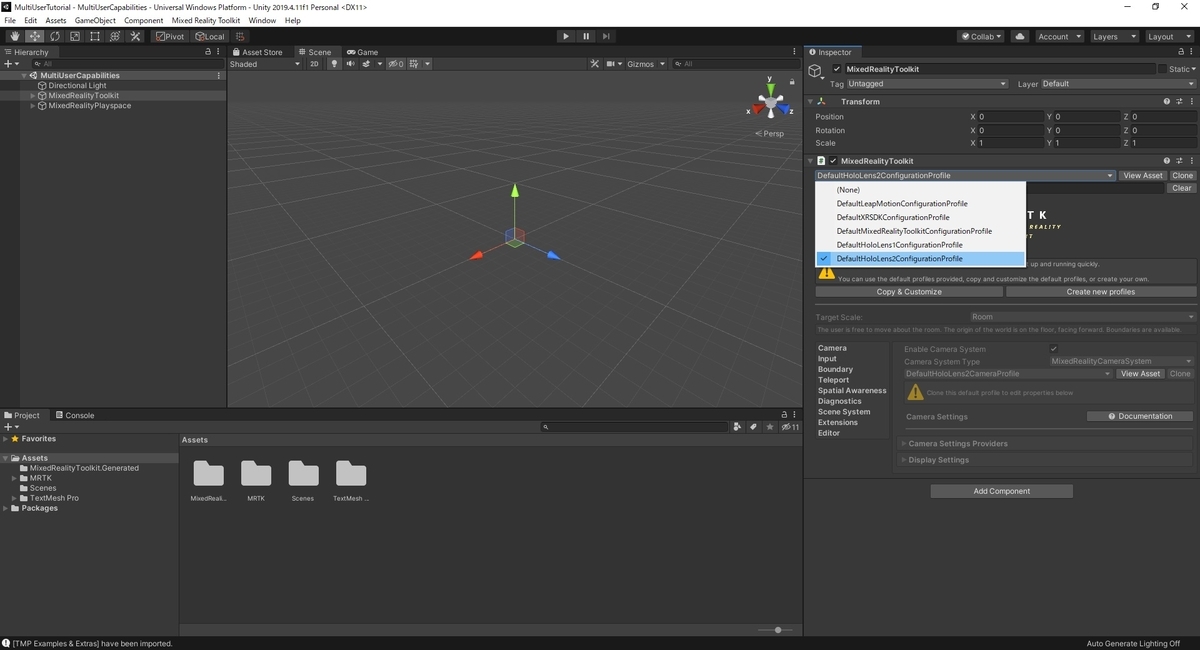The width and height of the screenshot is (1200, 650).
Task: Open the Layer Default dropdown
Action: click(1118, 84)
